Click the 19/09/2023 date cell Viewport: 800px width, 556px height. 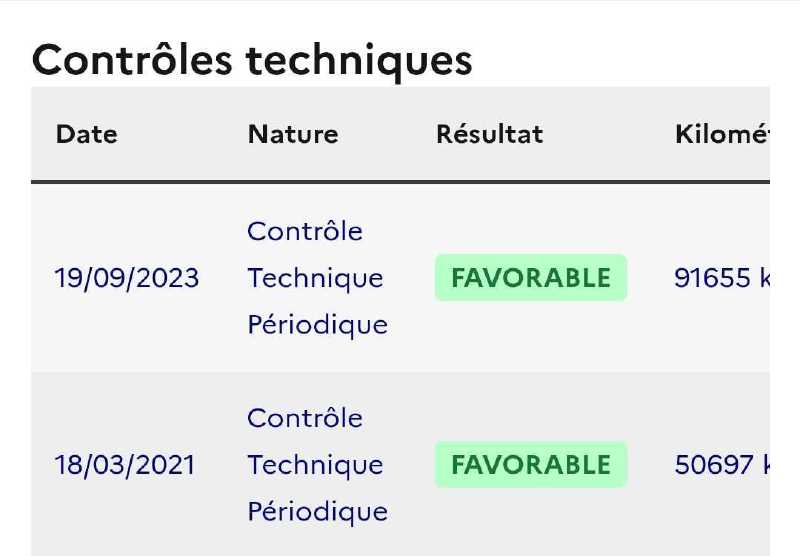tap(127, 278)
